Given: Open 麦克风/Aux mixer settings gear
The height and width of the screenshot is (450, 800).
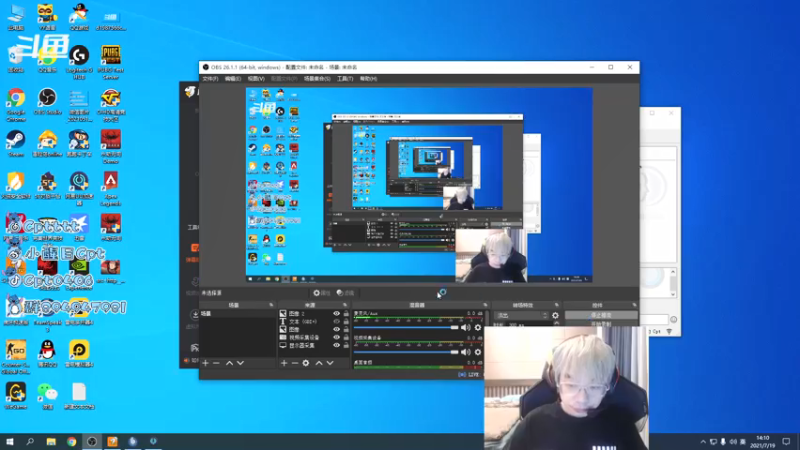Looking at the screenshot, I should (x=478, y=328).
